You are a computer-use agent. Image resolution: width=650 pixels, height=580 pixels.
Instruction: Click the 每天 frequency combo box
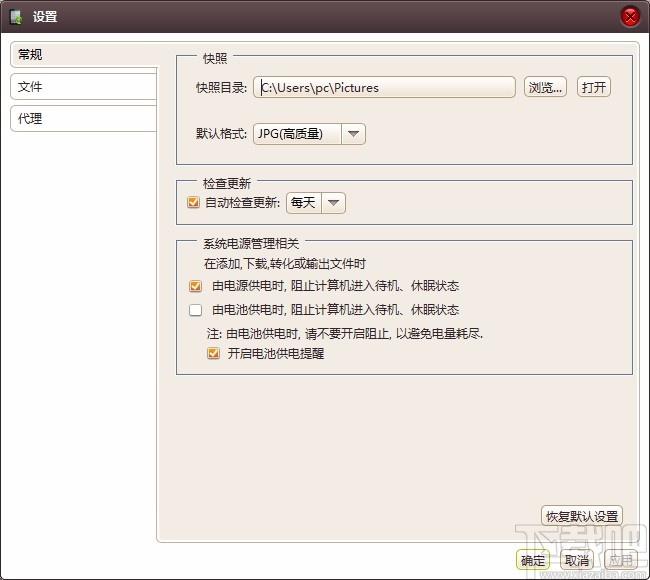315,203
